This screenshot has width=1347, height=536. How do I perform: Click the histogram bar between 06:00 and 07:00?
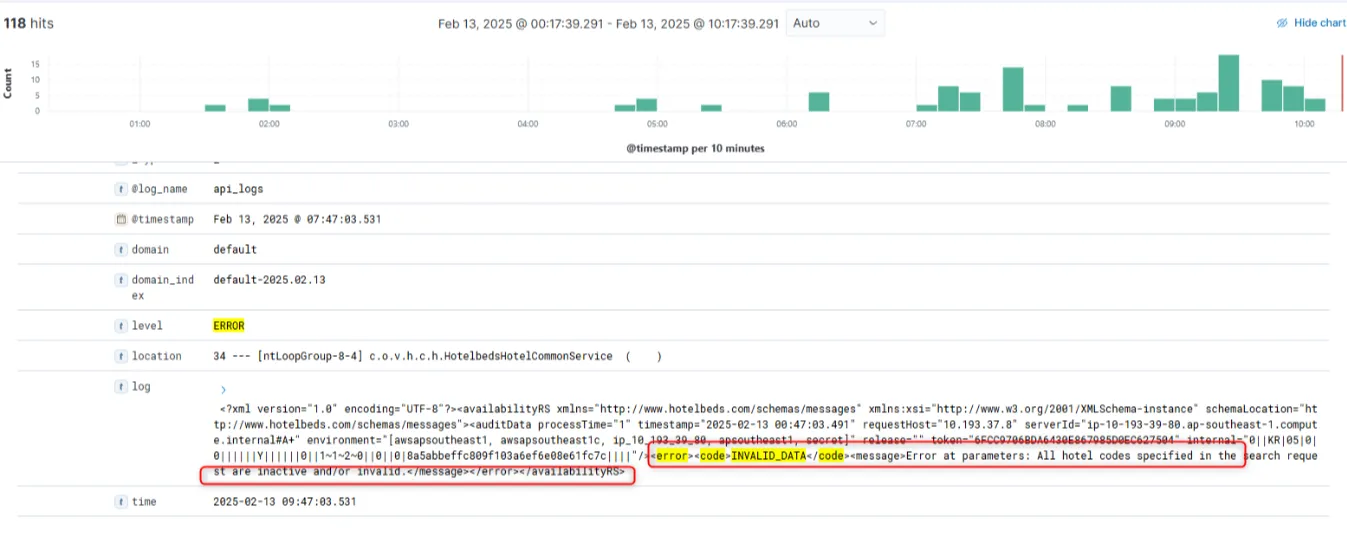tap(819, 101)
